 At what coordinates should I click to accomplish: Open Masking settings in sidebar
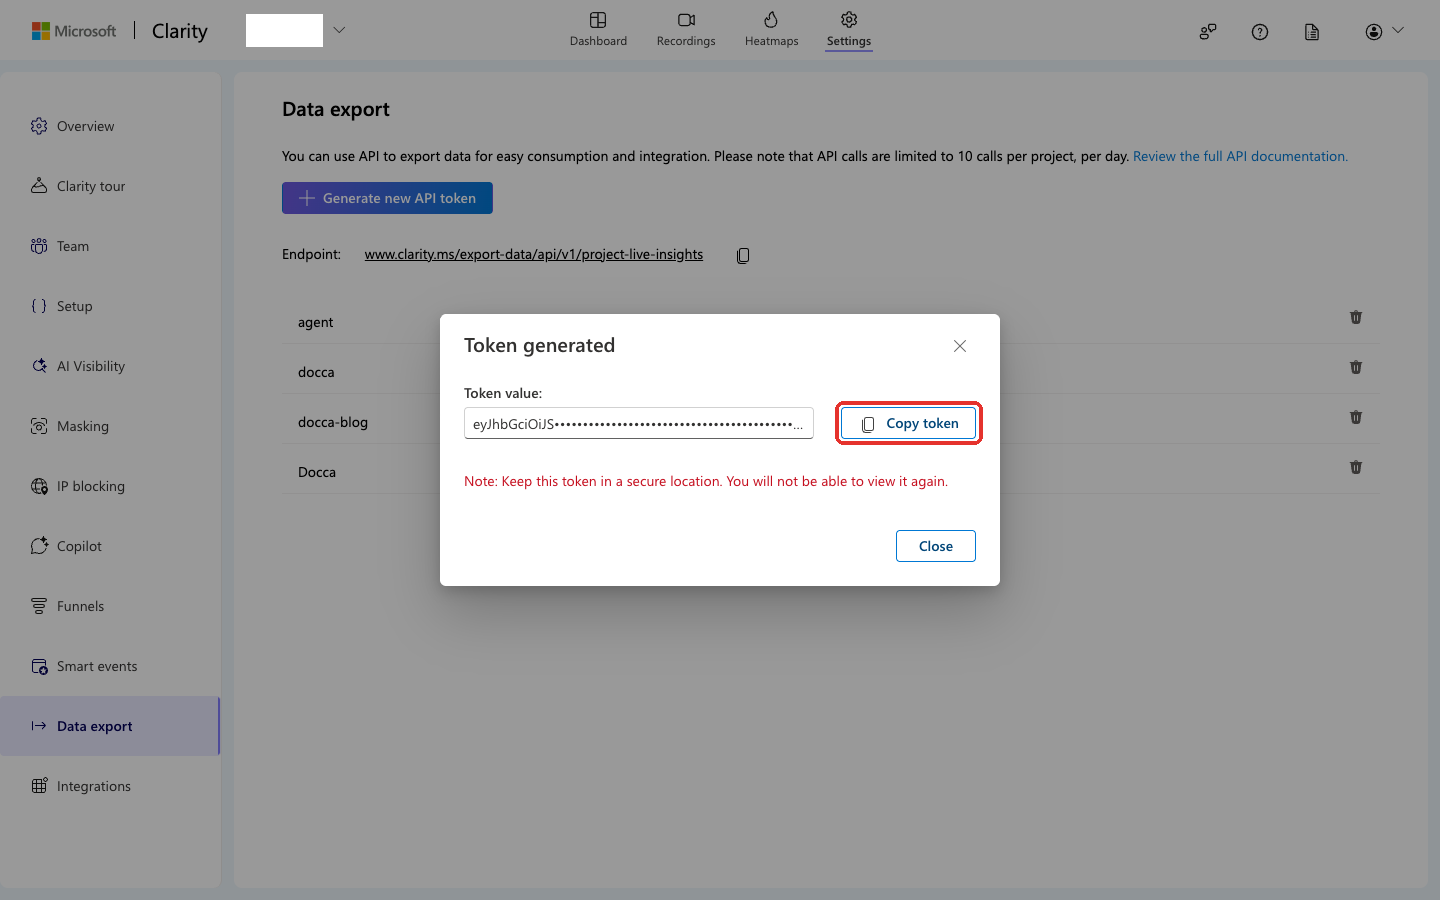pyautogui.click(x=110, y=426)
